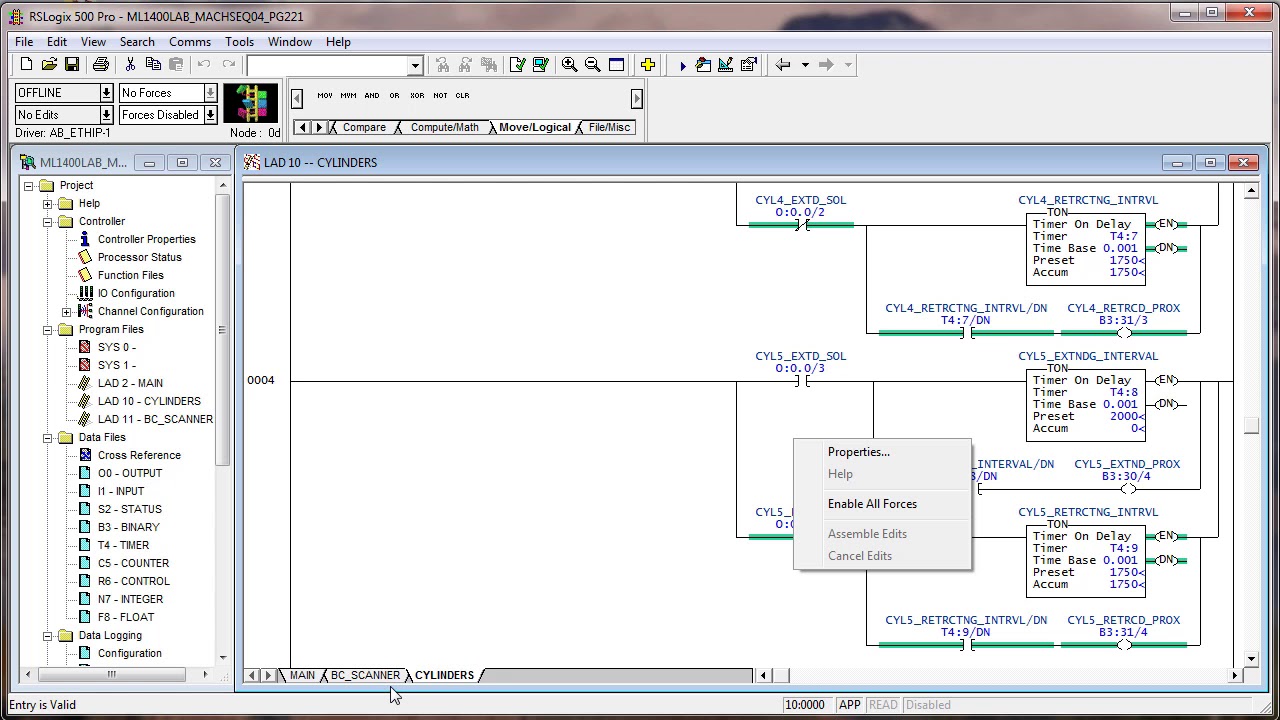Open LAD 2 - MAIN program file

pos(130,384)
